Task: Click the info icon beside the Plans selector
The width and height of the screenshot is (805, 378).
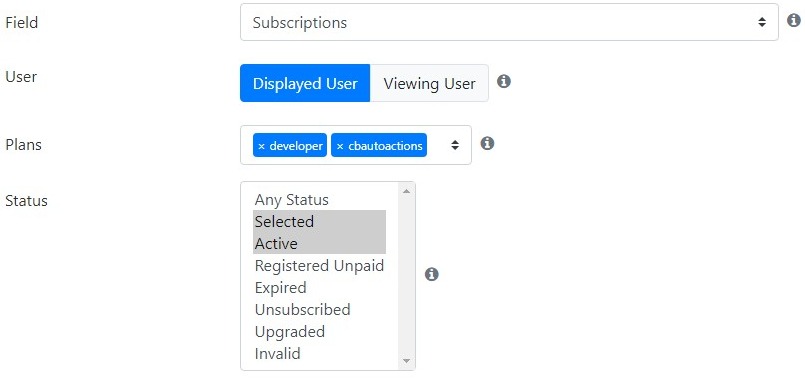Action: [487, 143]
